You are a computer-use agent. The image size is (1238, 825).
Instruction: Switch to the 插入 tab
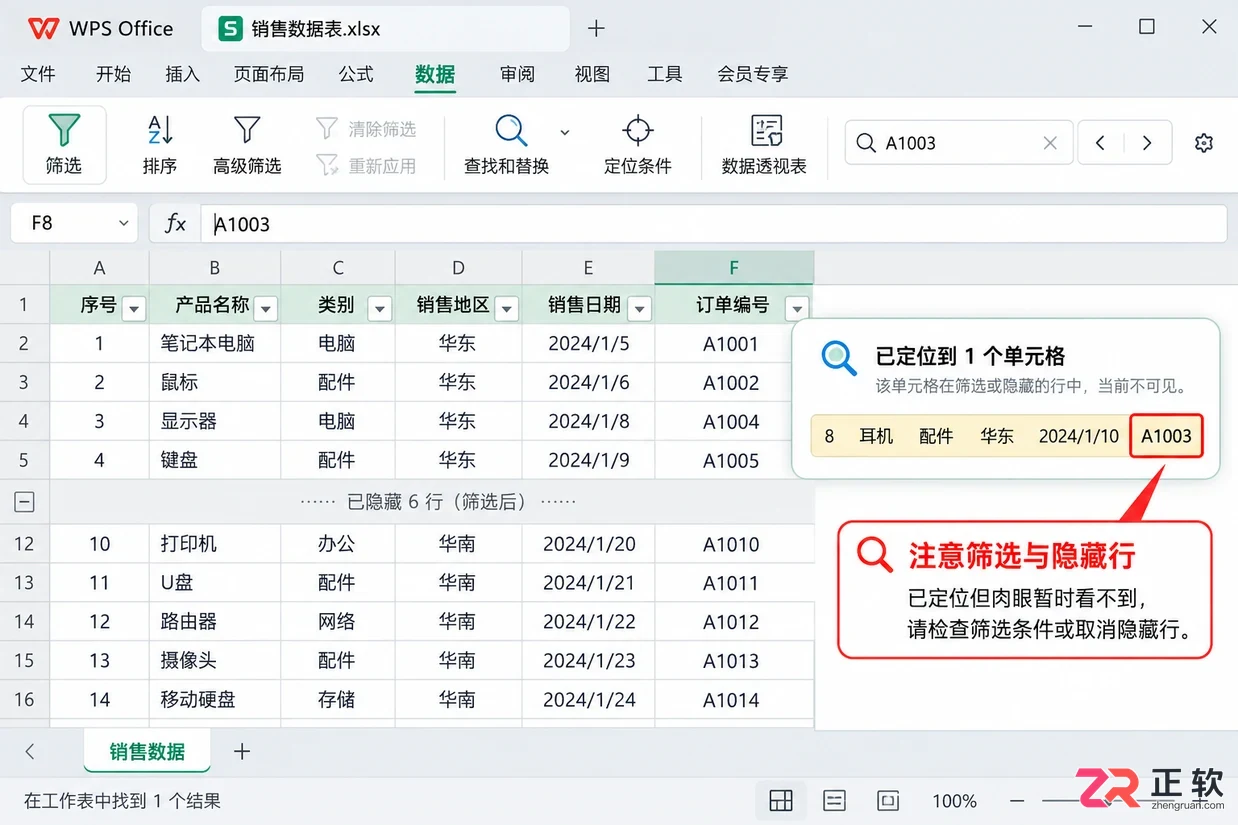click(183, 74)
